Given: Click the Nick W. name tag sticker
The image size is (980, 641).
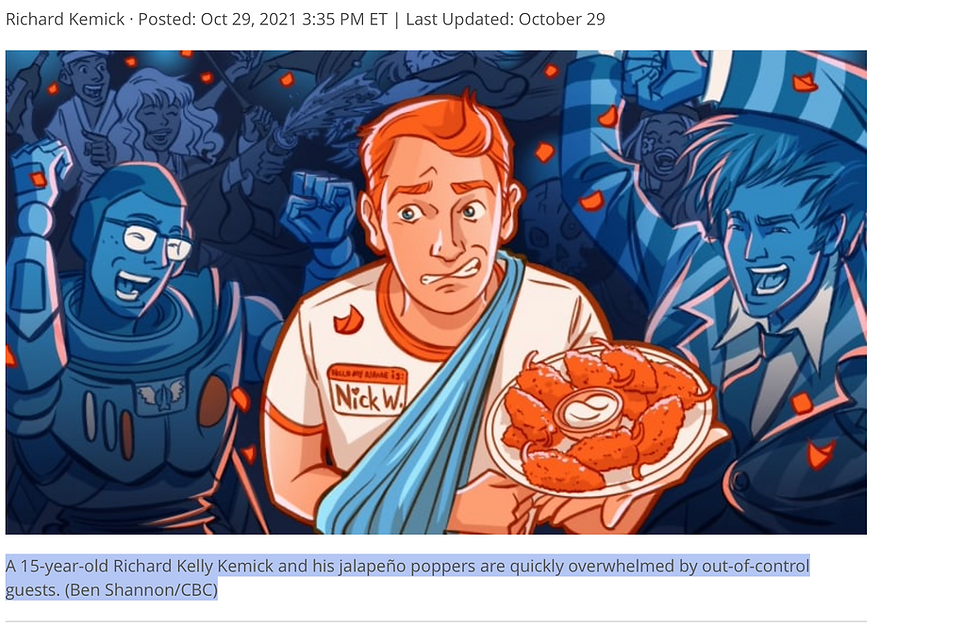Looking at the screenshot, I should pos(368,390).
